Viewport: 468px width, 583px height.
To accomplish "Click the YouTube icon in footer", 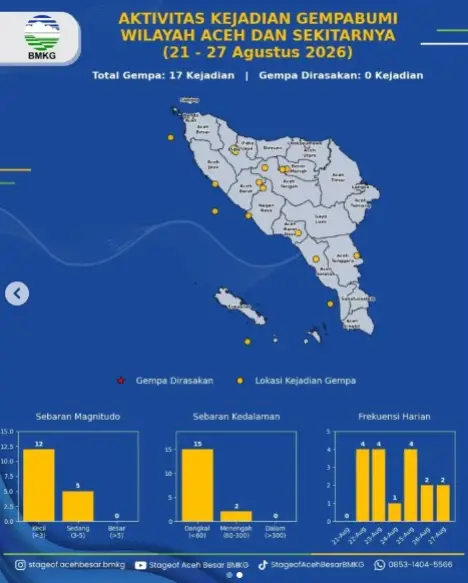I will click(x=141, y=565).
